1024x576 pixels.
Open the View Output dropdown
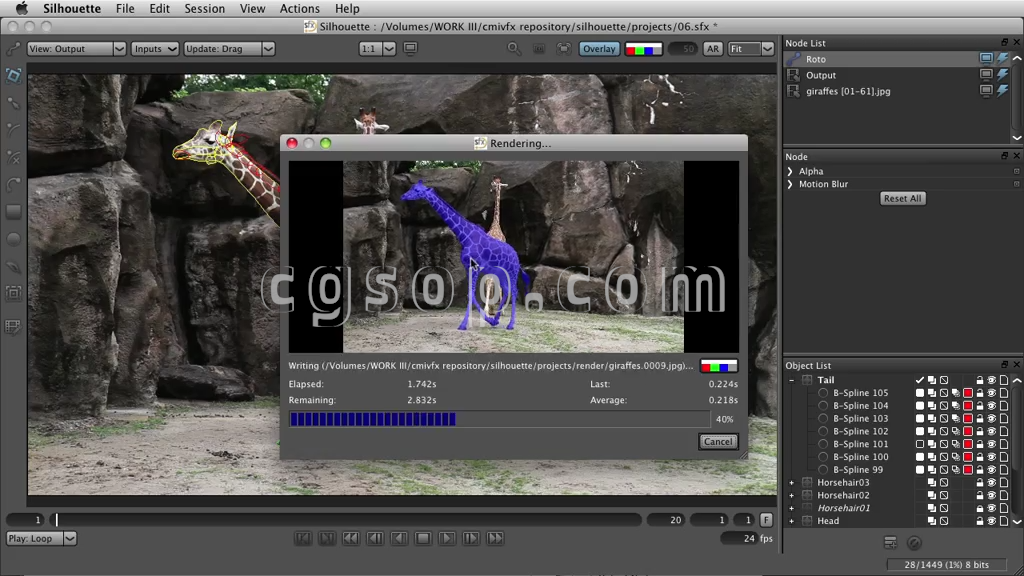tap(77, 48)
